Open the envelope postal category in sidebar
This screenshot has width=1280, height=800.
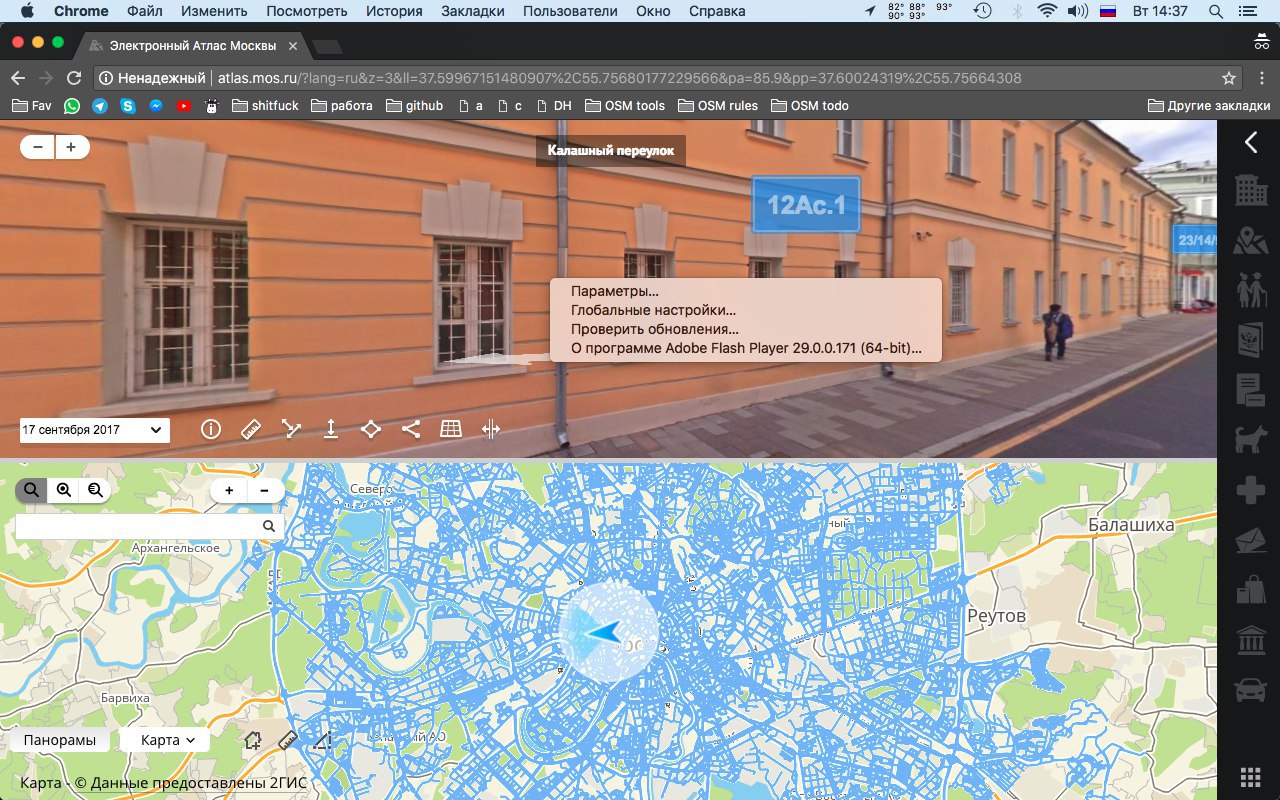click(x=1251, y=540)
